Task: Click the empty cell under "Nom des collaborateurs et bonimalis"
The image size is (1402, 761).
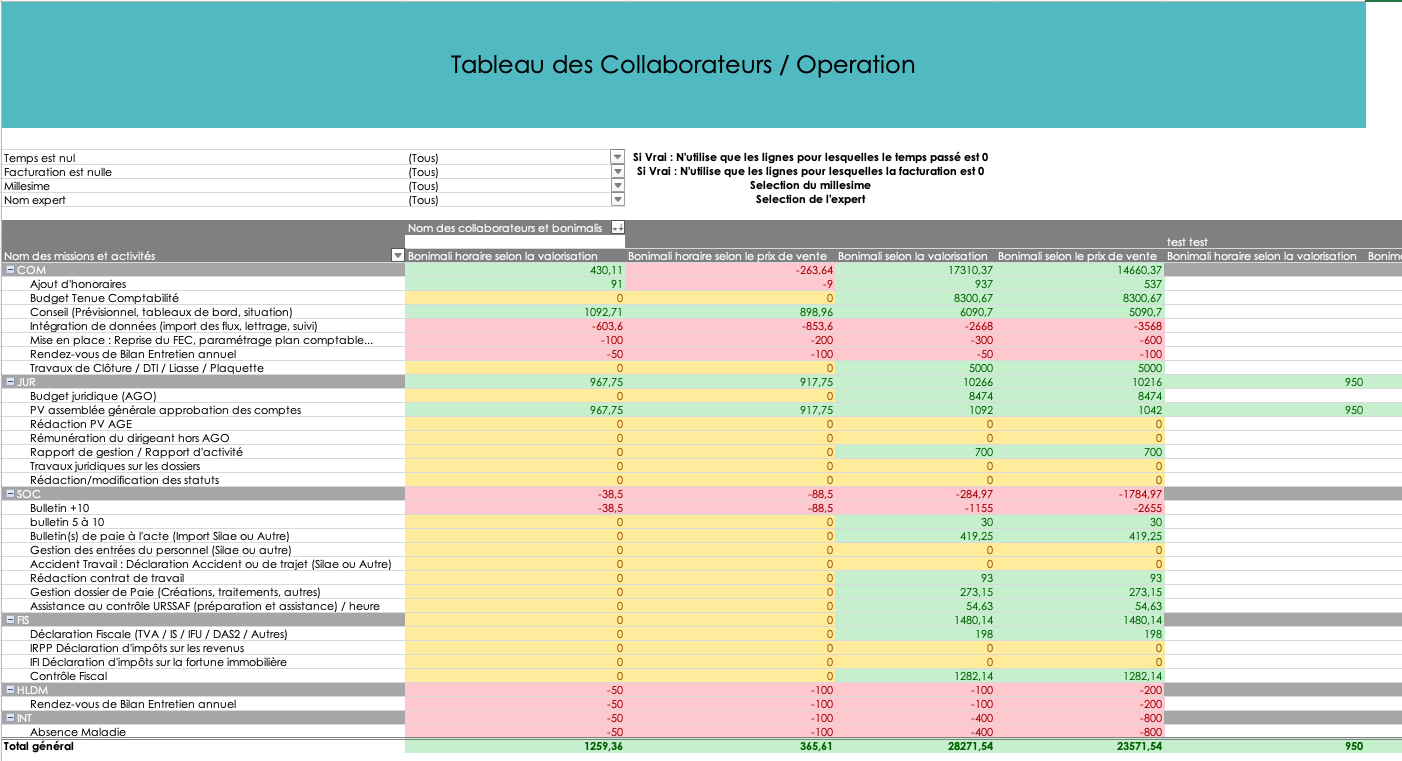Action: [x=515, y=241]
